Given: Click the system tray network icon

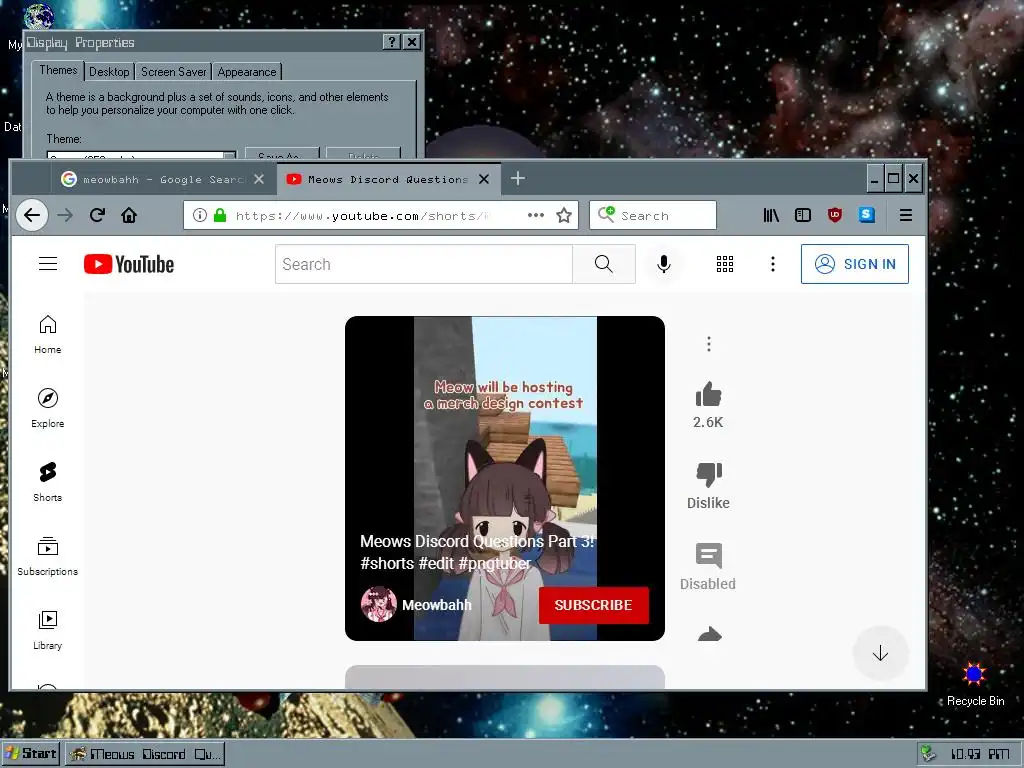Looking at the screenshot, I should tap(927, 754).
